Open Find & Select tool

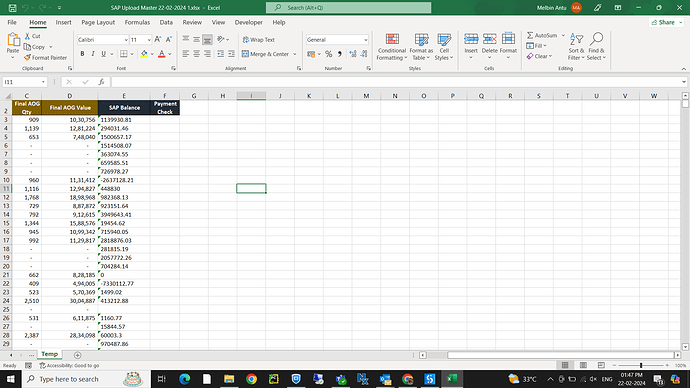pyautogui.click(x=596, y=47)
